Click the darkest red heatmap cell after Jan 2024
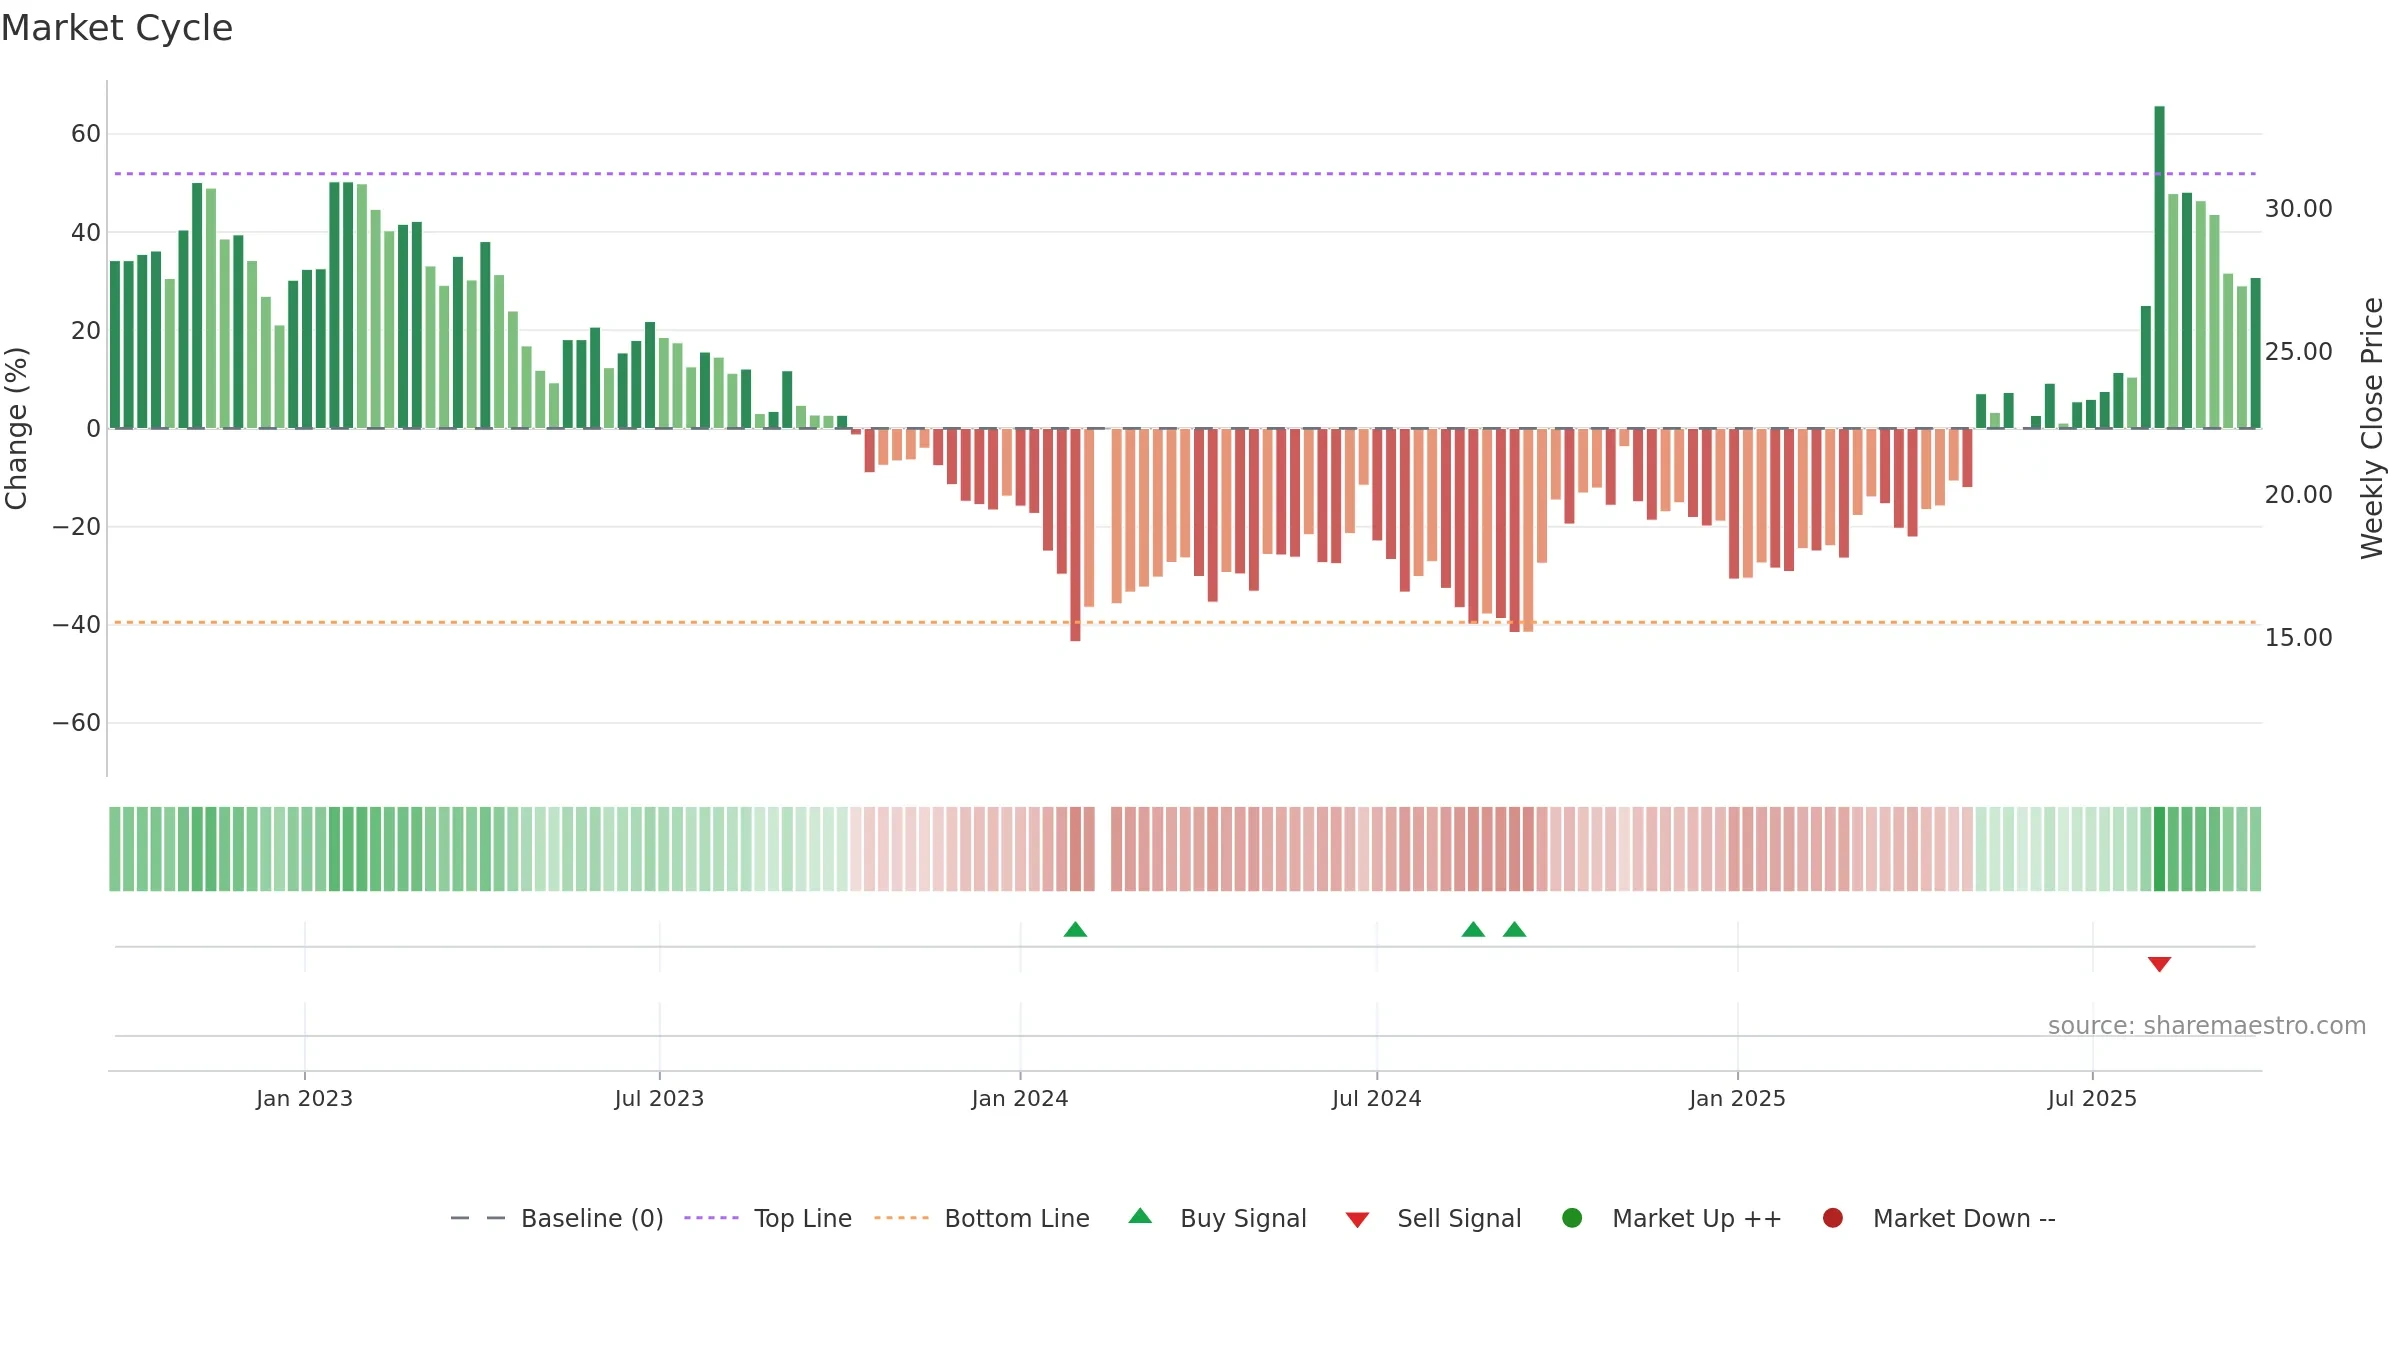This screenshot has width=2400, height=1350. tap(1075, 849)
